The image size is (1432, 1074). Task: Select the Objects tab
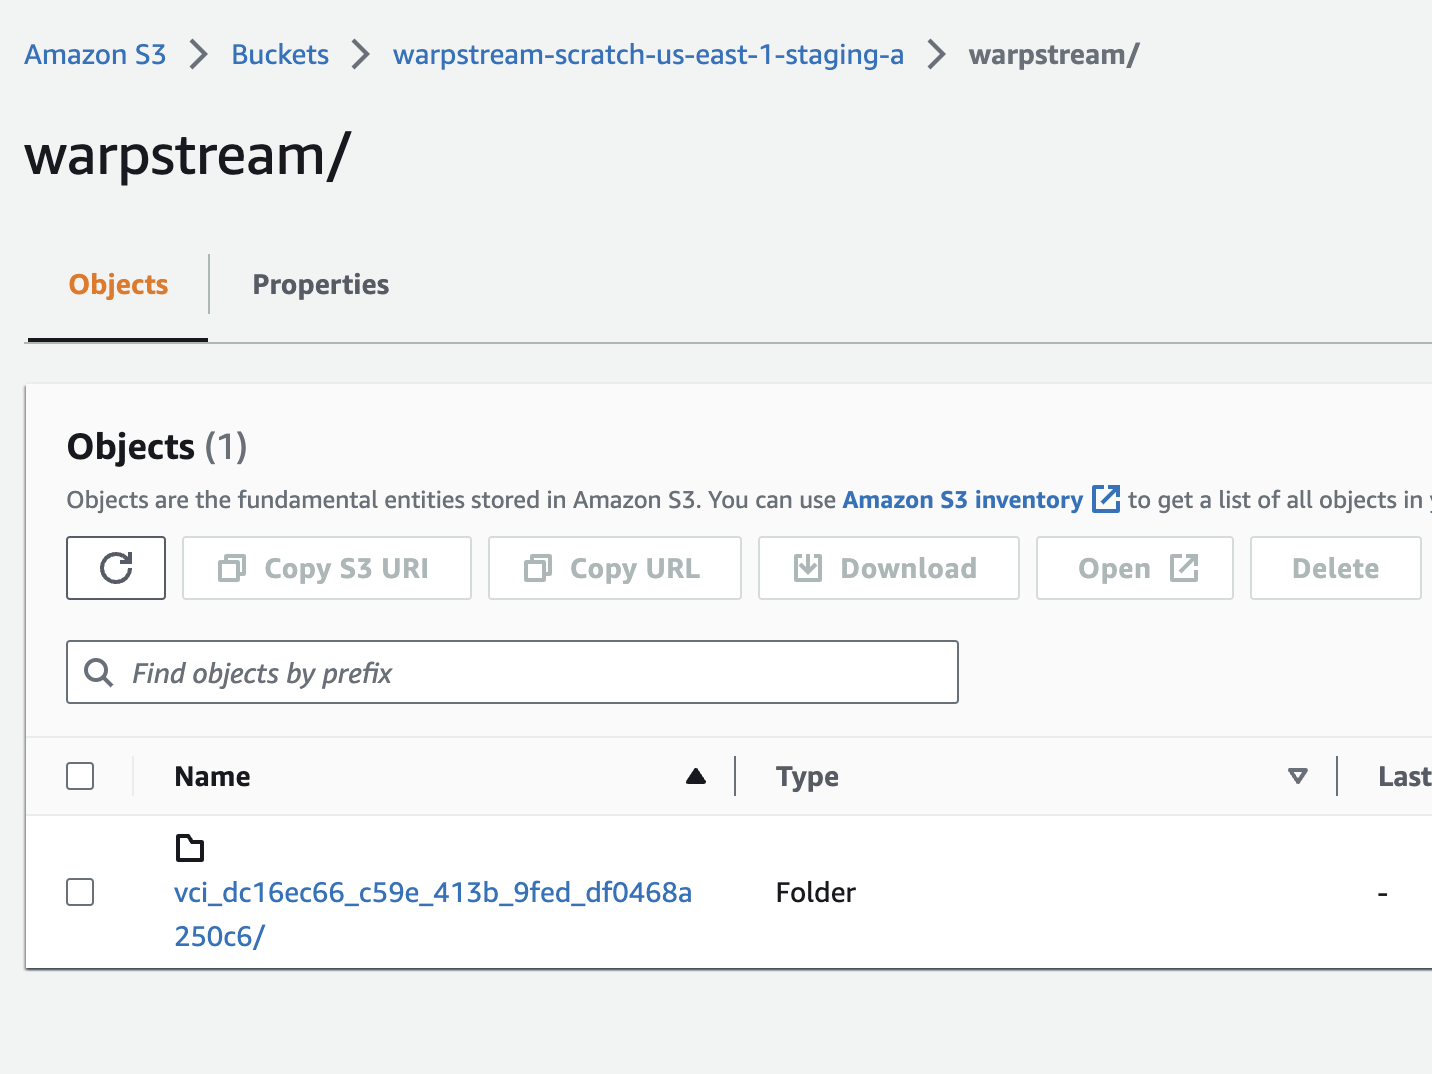point(118,285)
